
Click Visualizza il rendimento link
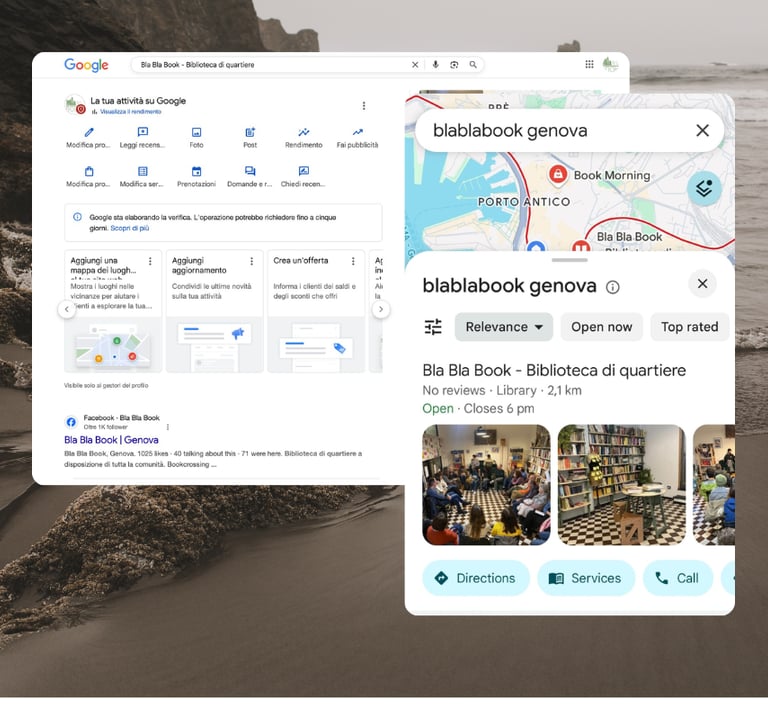(130, 112)
